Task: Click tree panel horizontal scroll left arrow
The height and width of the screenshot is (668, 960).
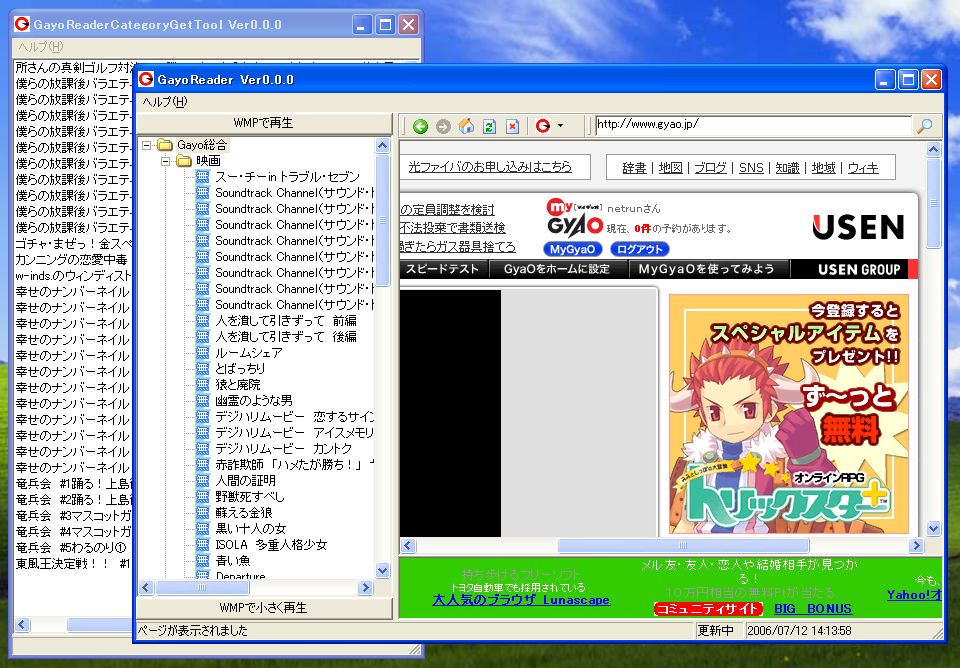Action: 146,588
